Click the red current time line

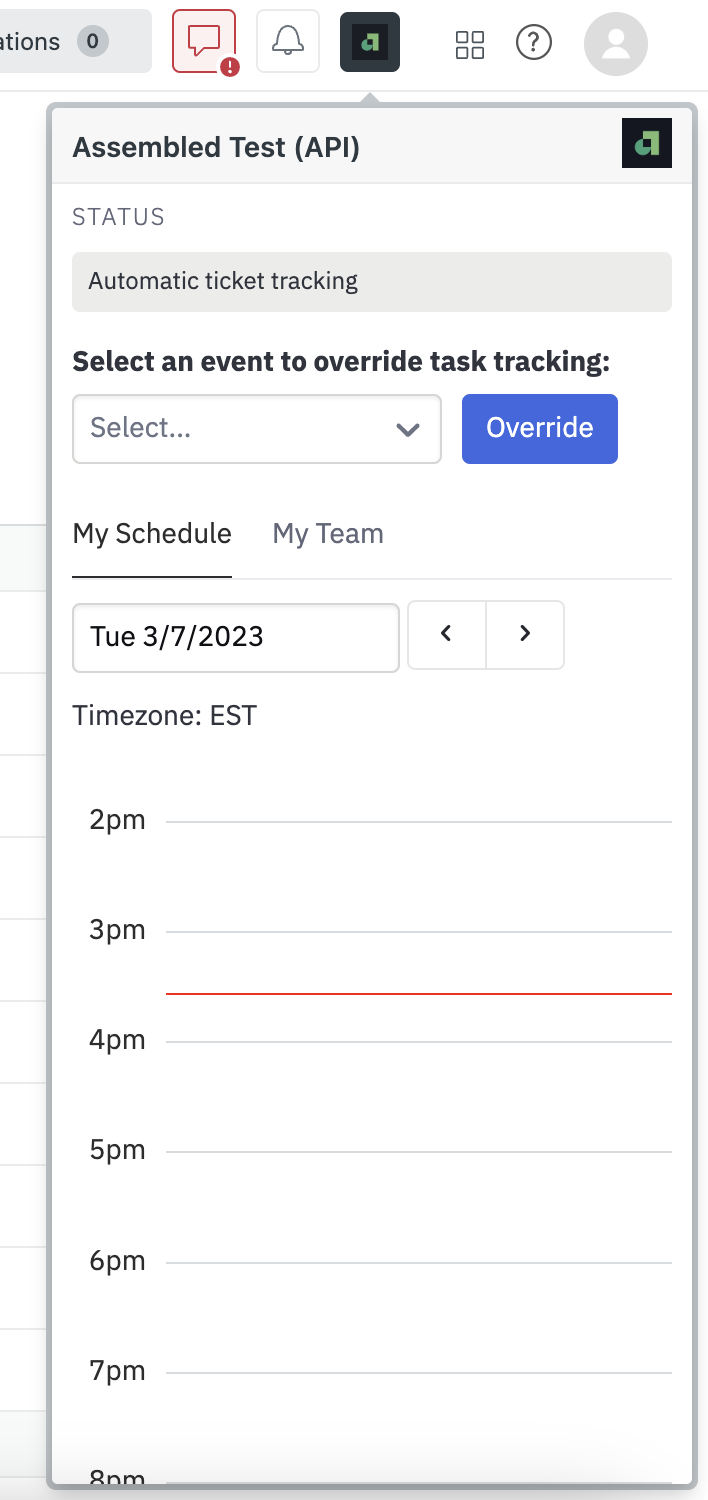[x=418, y=994]
